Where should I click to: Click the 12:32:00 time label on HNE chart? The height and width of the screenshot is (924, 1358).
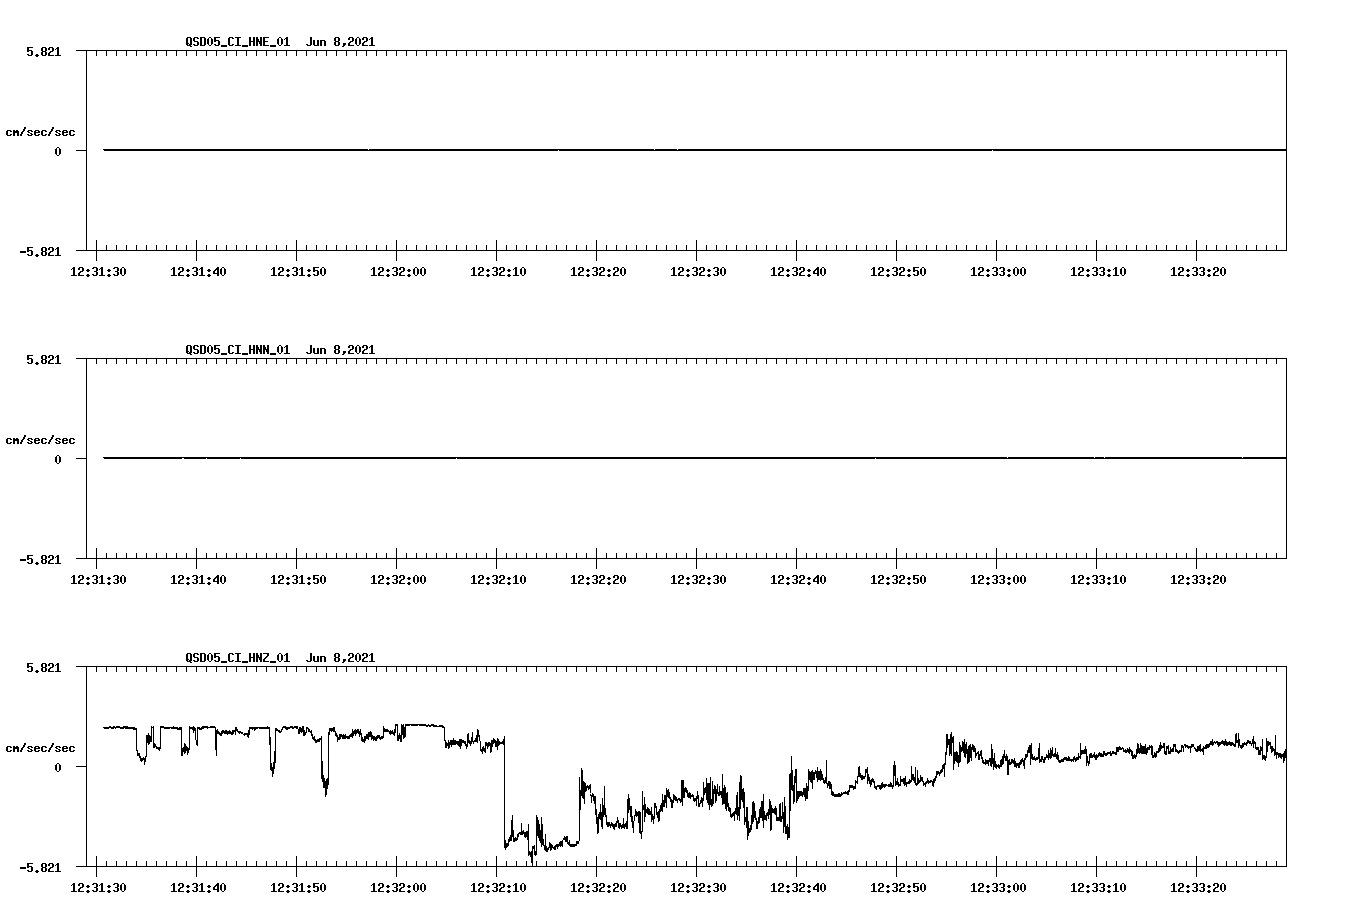398,272
